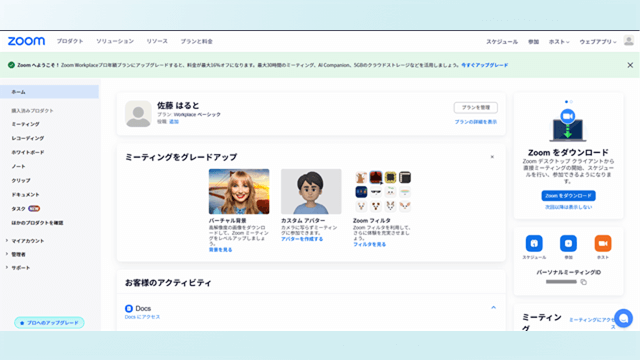Open the chat support bubble
640x360 pixels.
point(623,318)
